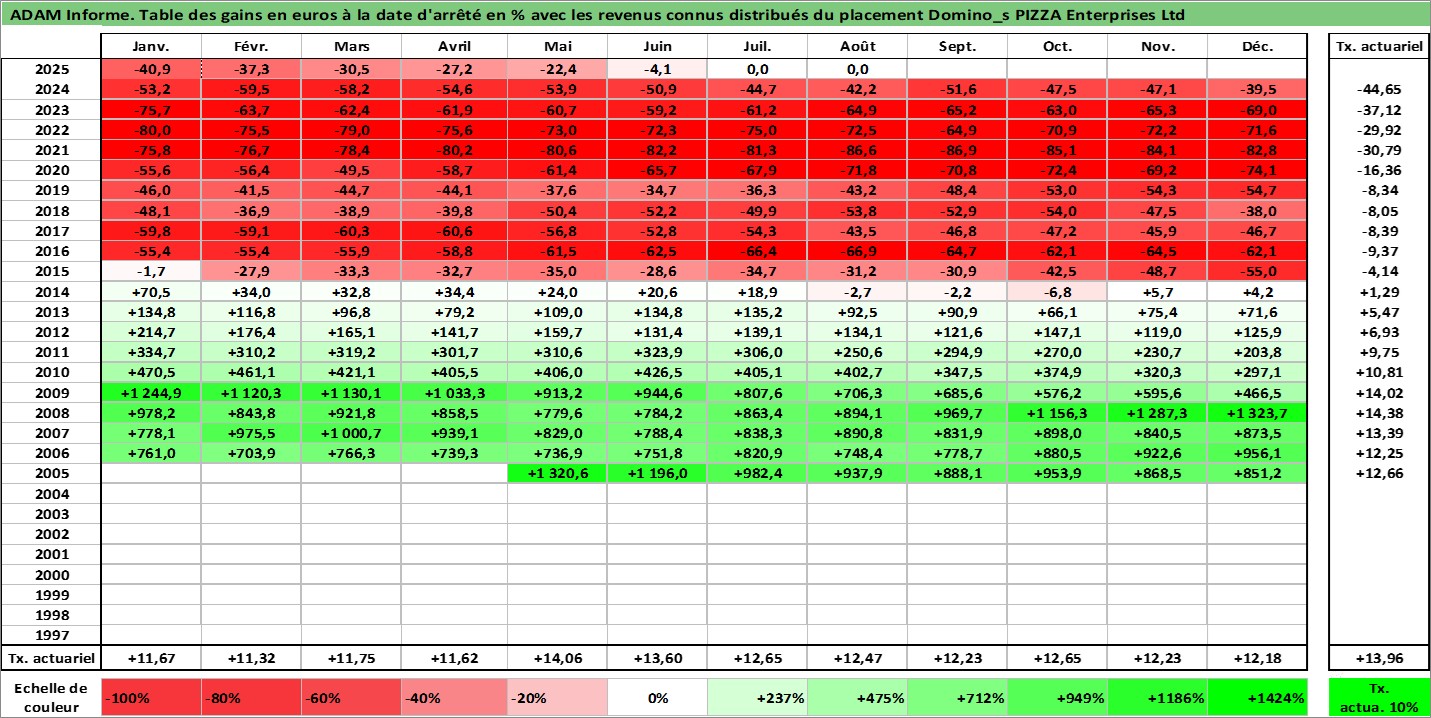Select the 'Mars' column header
Screen dimensions: 1431x718
[352, 47]
